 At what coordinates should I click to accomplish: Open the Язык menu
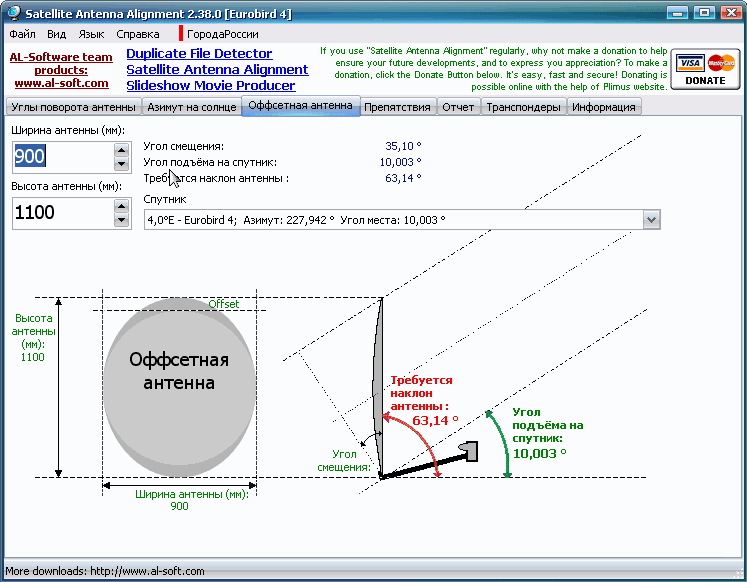(x=91, y=34)
